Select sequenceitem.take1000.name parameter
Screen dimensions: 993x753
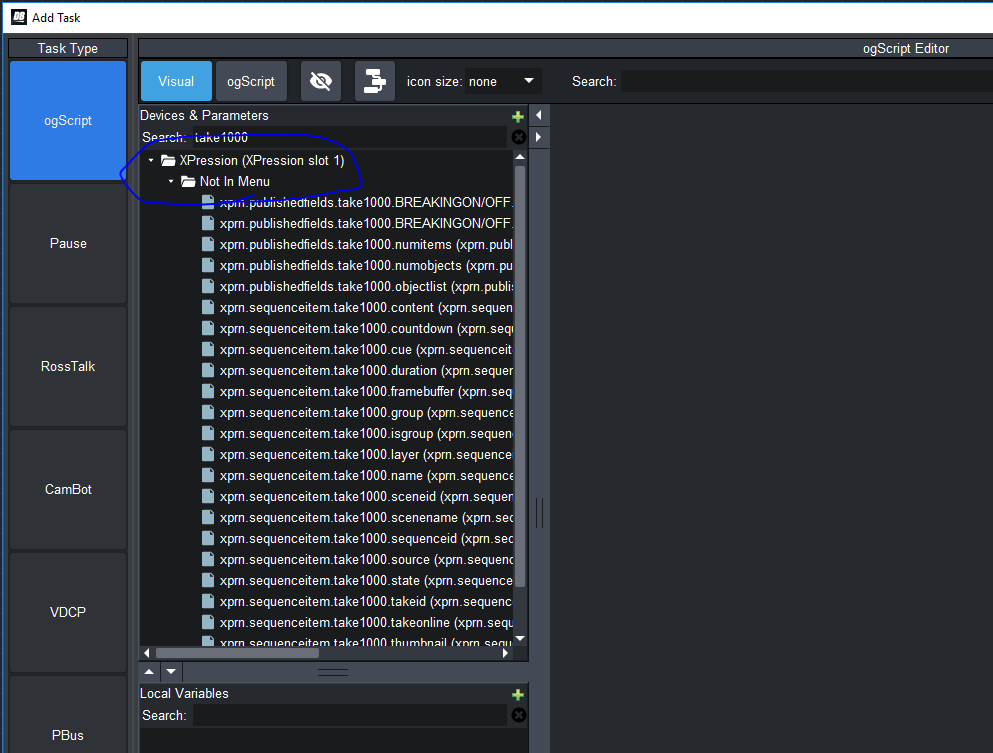click(366, 475)
